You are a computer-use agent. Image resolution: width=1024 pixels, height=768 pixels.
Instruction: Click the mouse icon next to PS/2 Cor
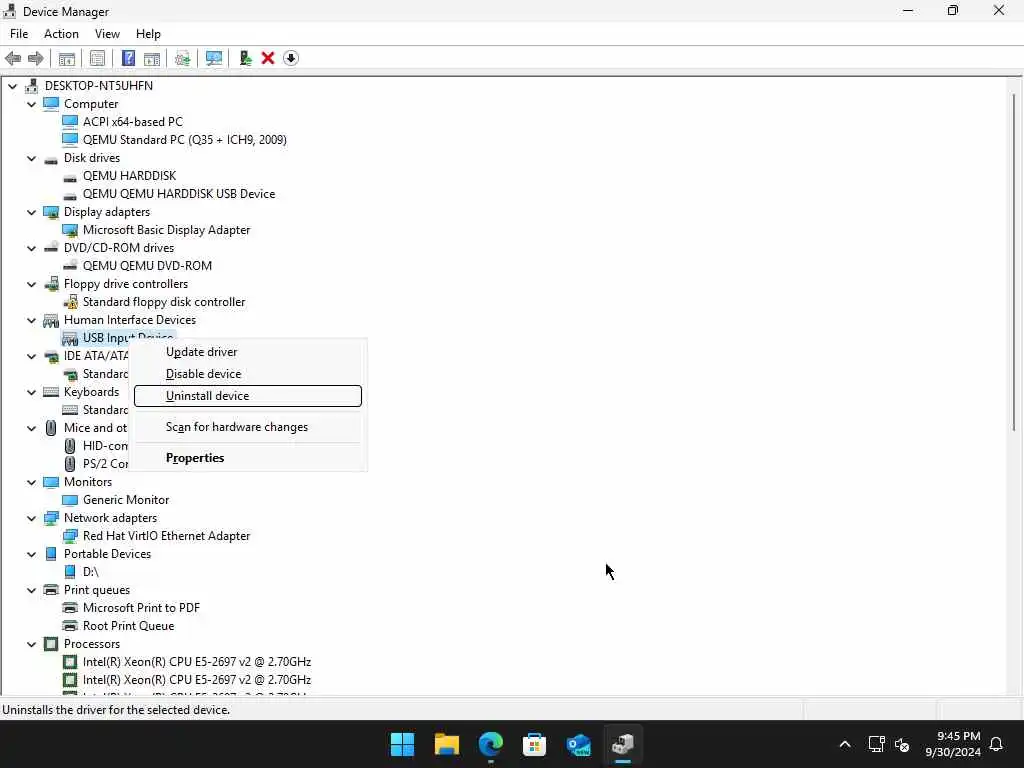[x=70, y=464]
